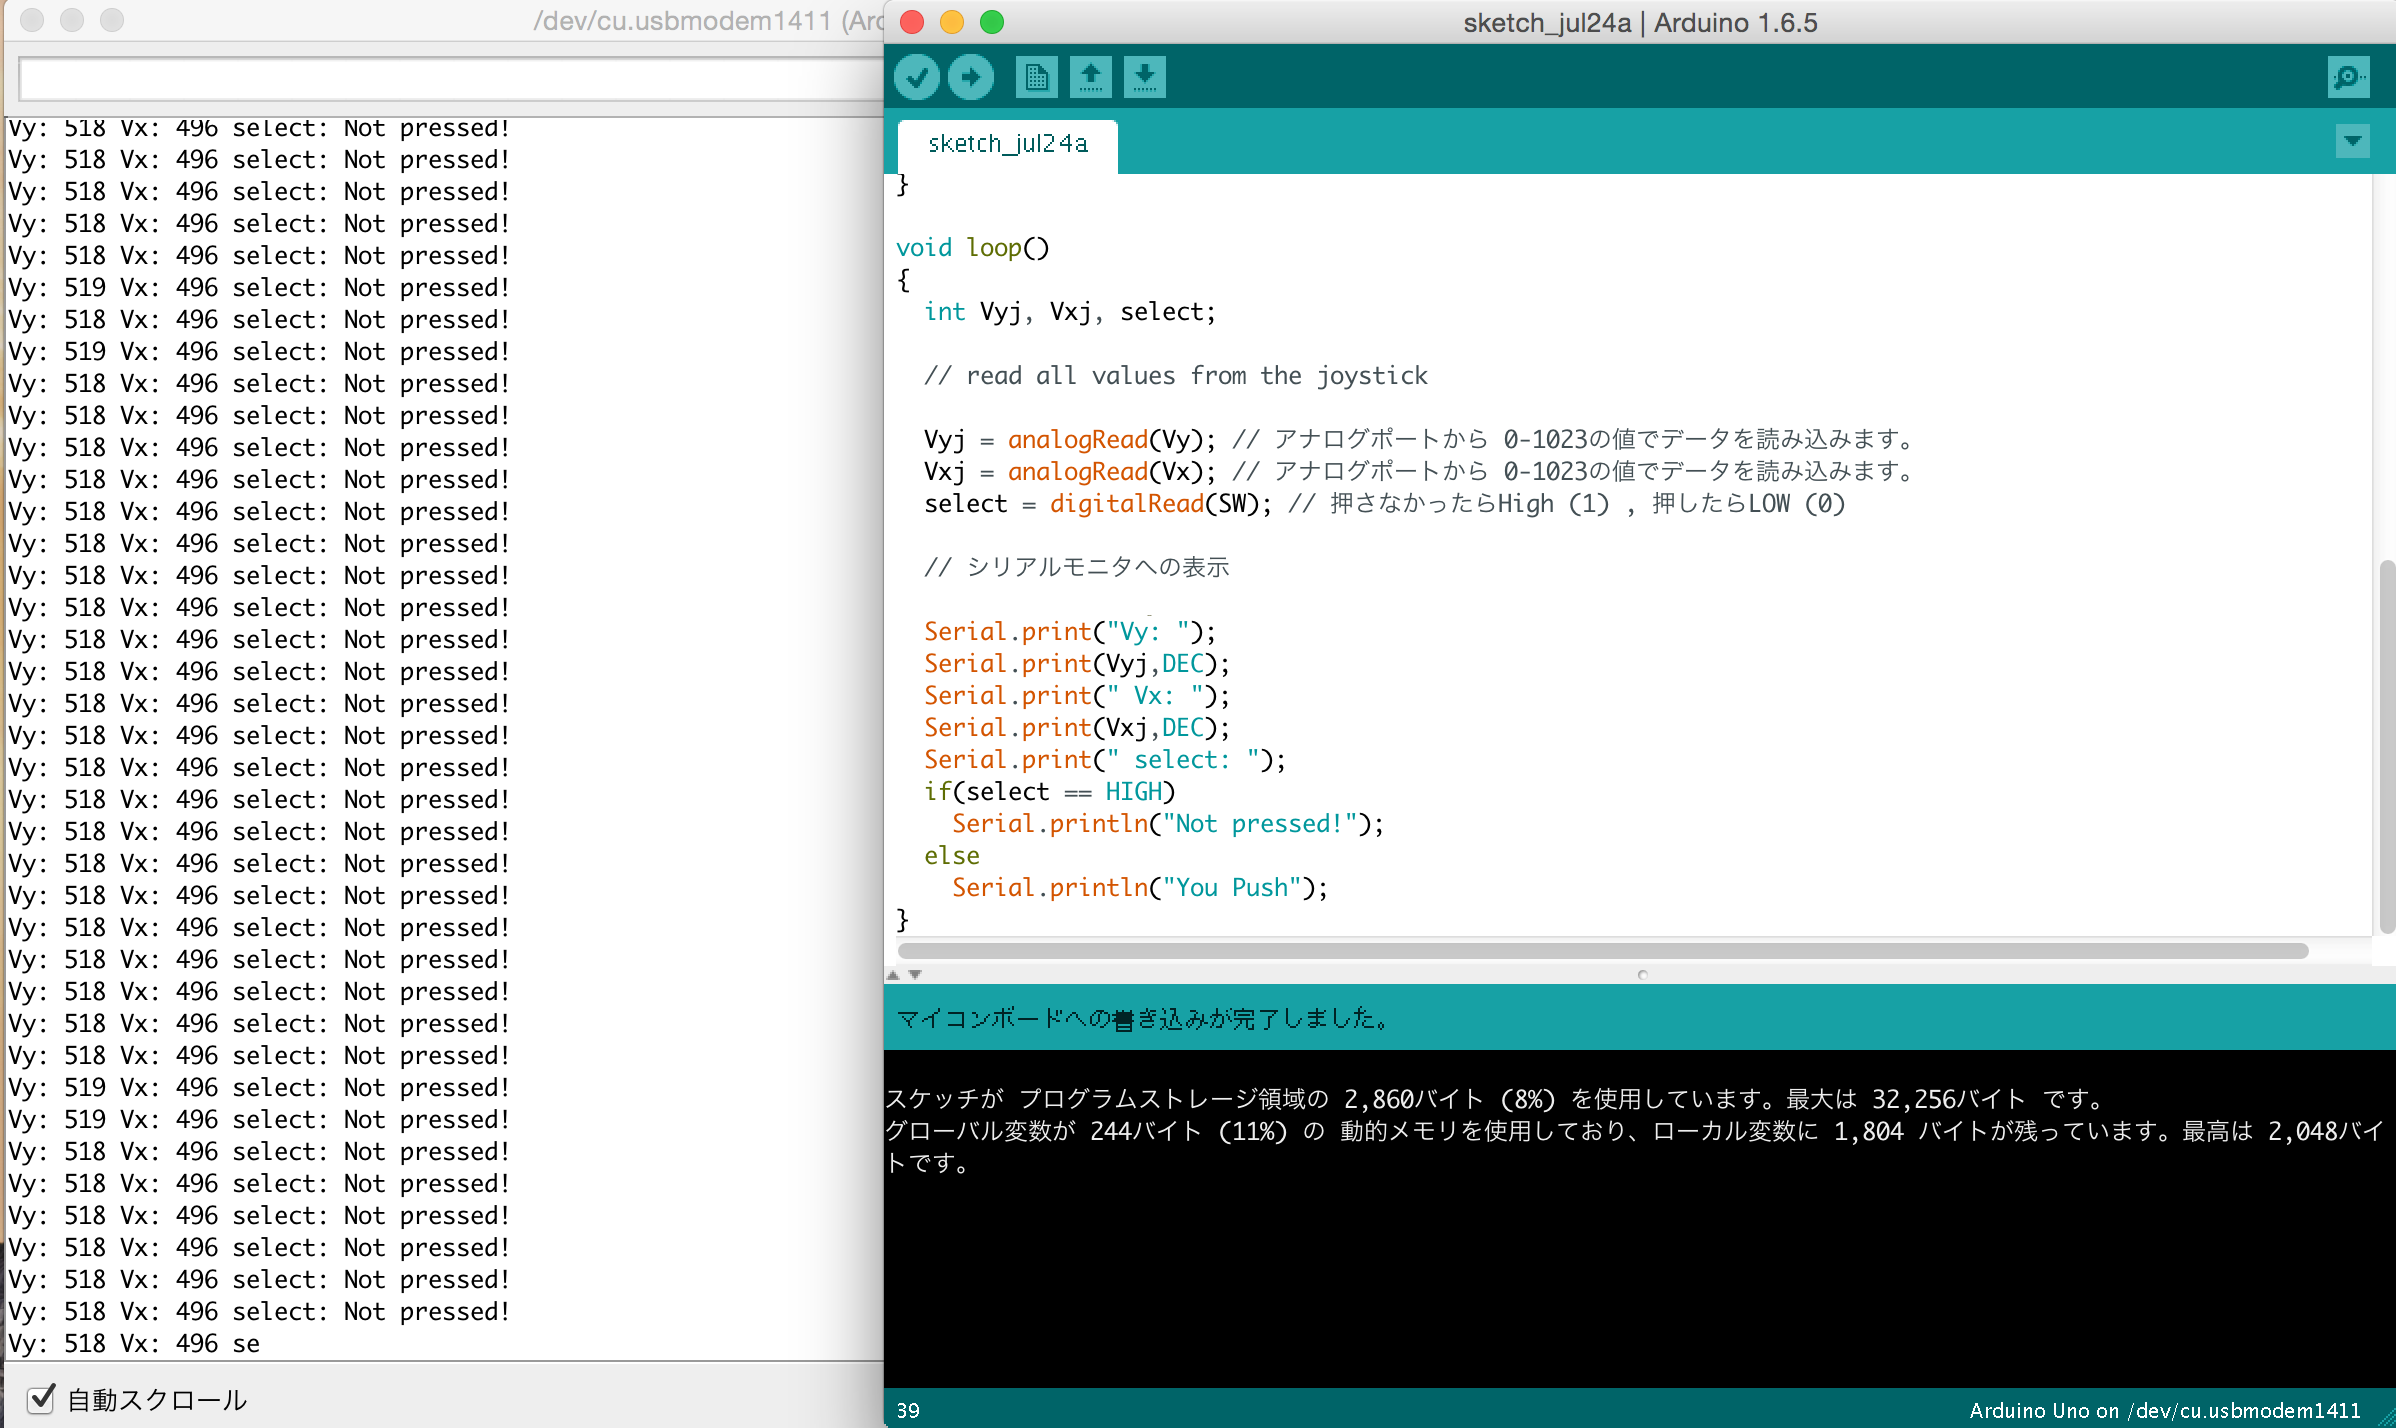Click the 'void loop()' line
Image resolution: width=2396 pixels, height=1428 pixels.
[973, 247]
